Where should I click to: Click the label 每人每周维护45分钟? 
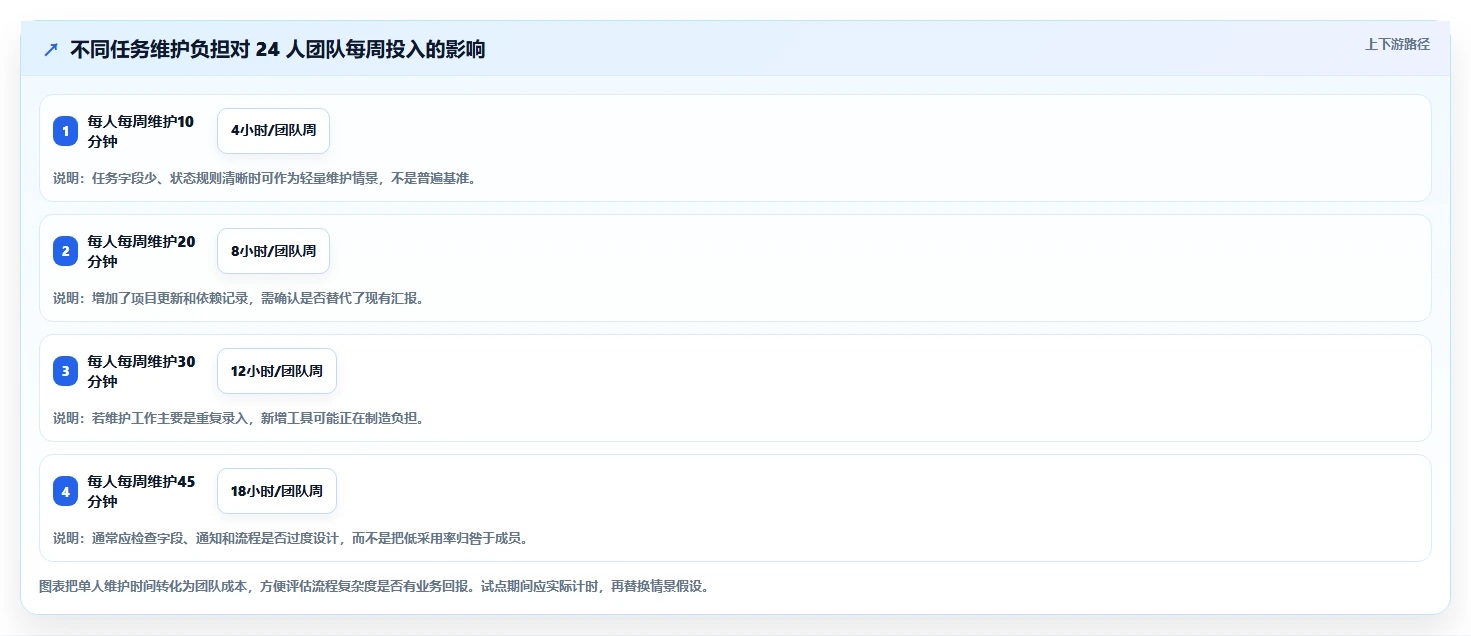coord(141,491)
